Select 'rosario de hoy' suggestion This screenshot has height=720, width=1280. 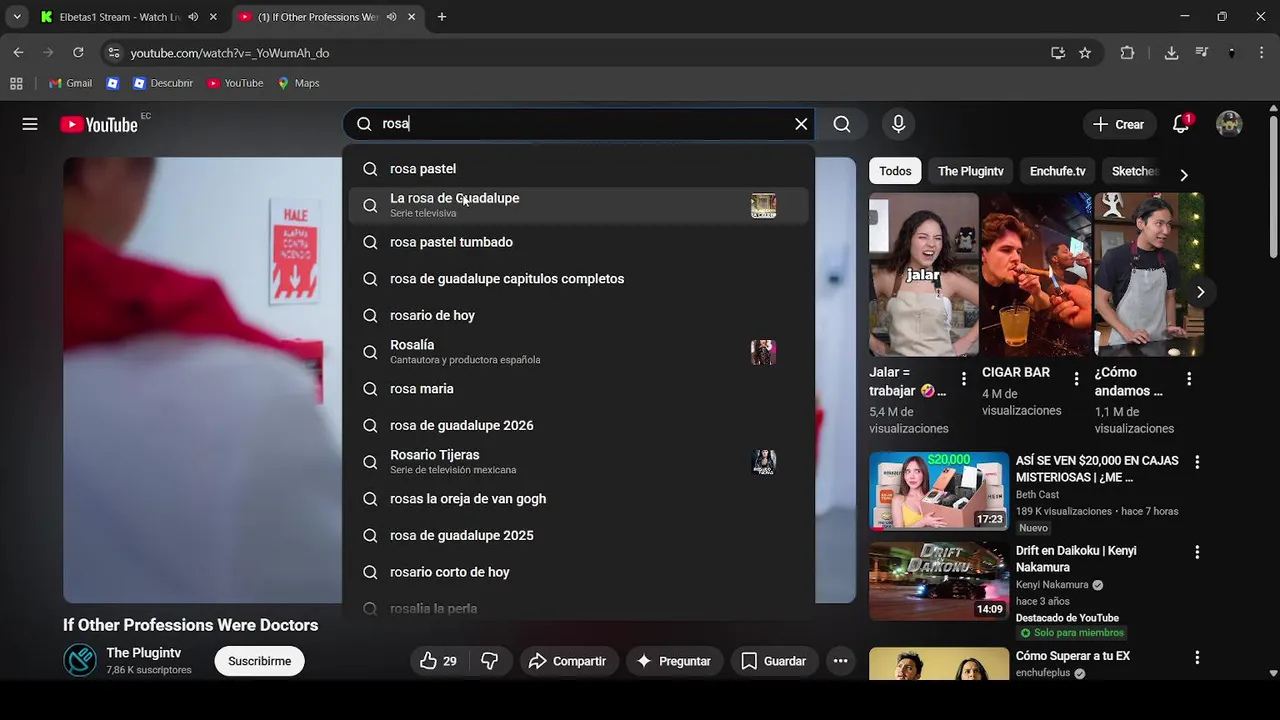click(579, 315)
